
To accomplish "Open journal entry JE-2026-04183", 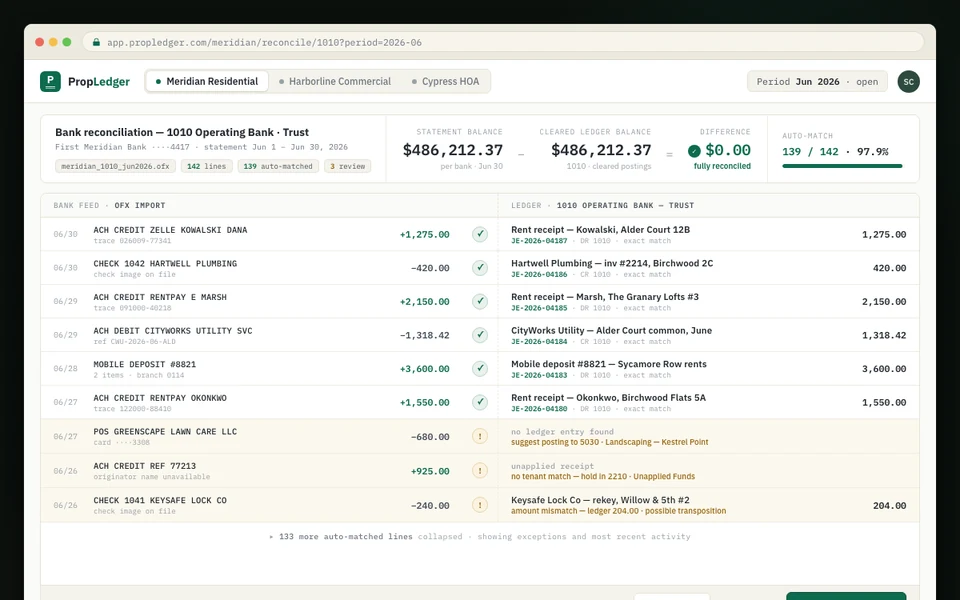I will (539, 375).
